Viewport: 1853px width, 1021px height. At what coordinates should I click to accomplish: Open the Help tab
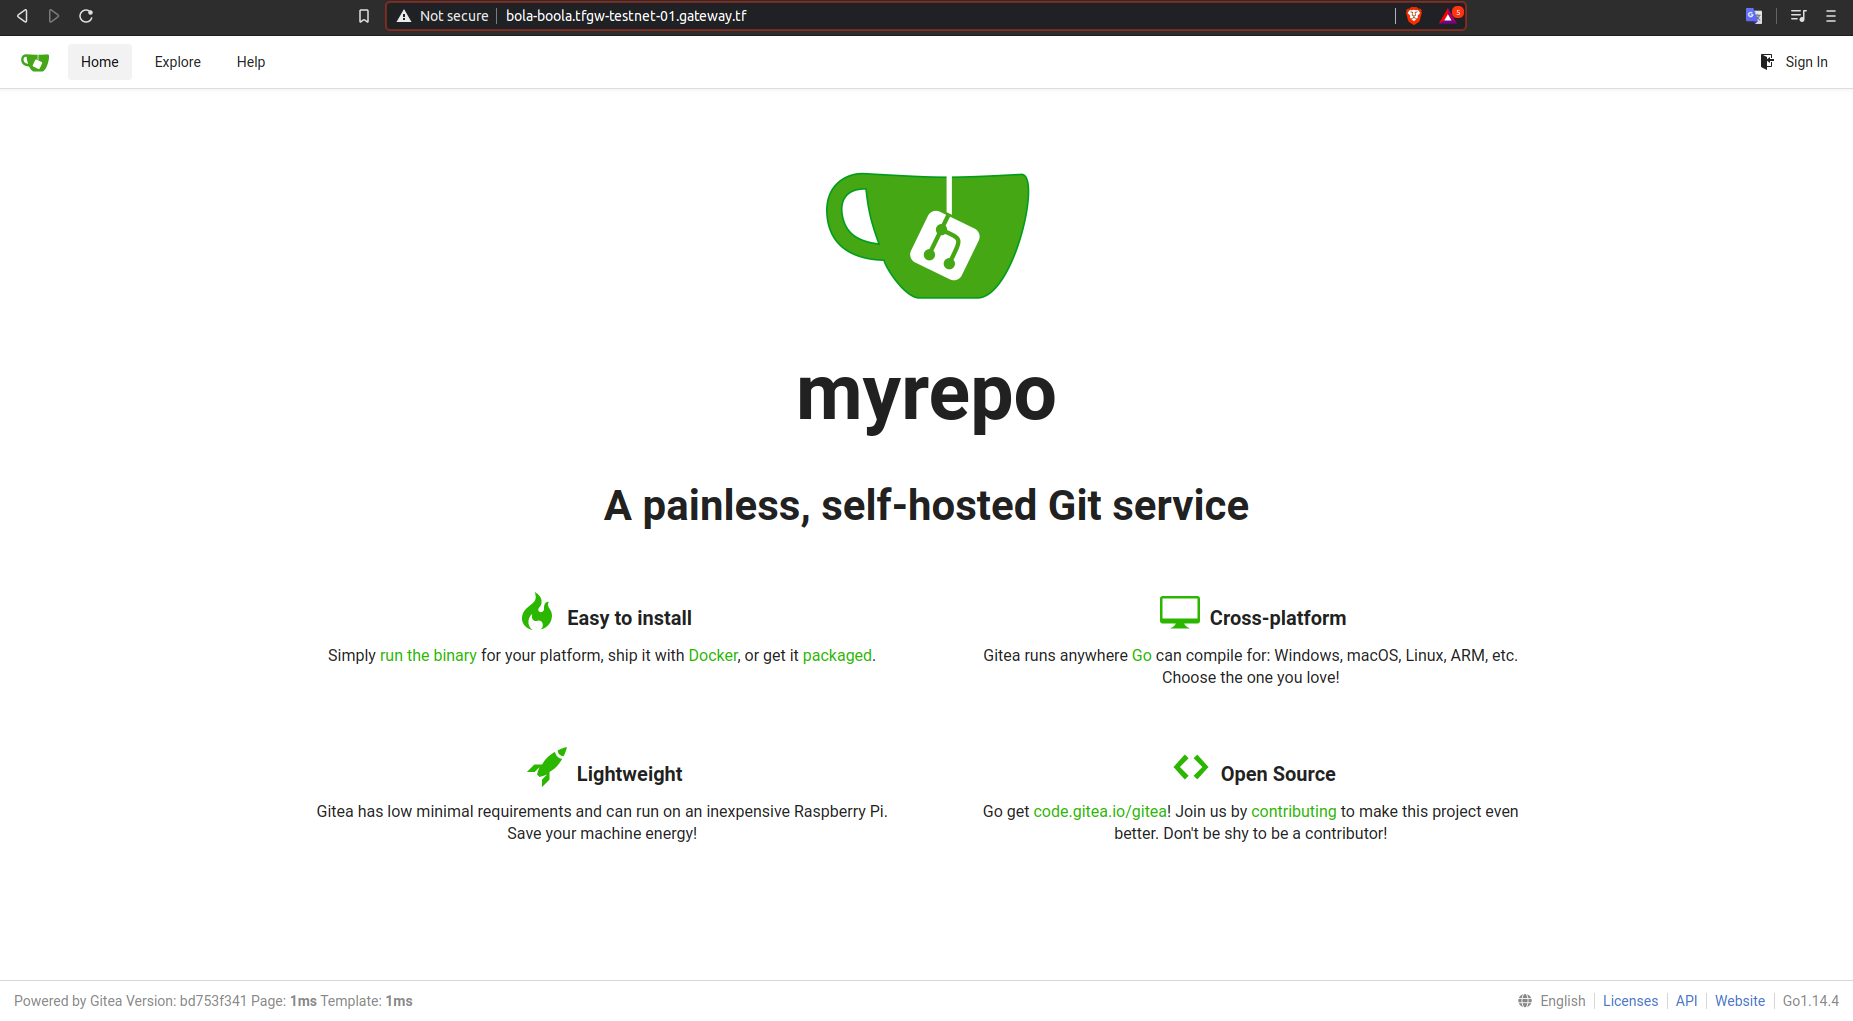point(250,61)
